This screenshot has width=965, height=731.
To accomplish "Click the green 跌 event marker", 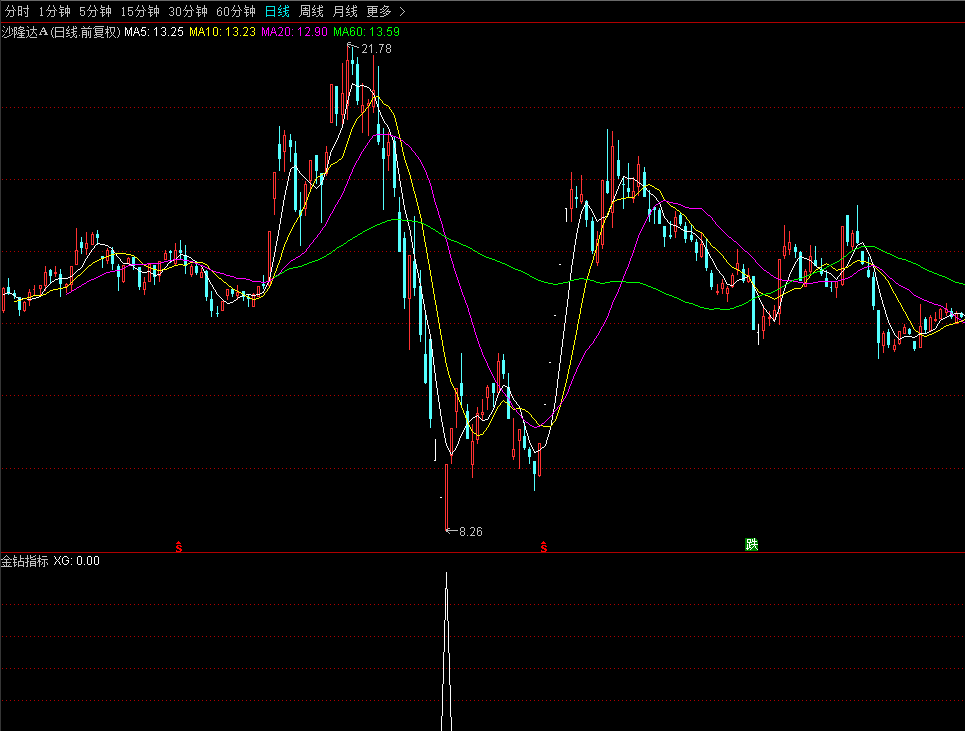I will coord(751,544).
